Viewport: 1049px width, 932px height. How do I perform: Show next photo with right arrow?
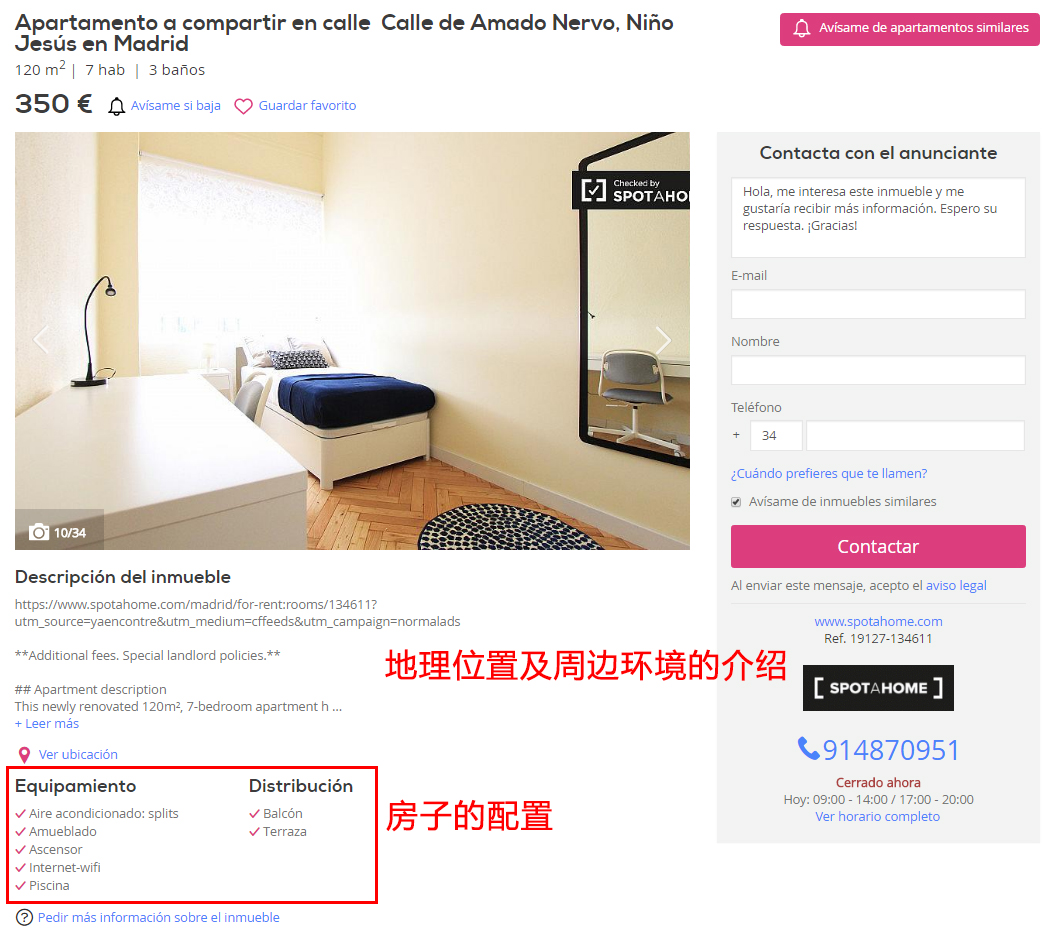[x=662, y=341]
